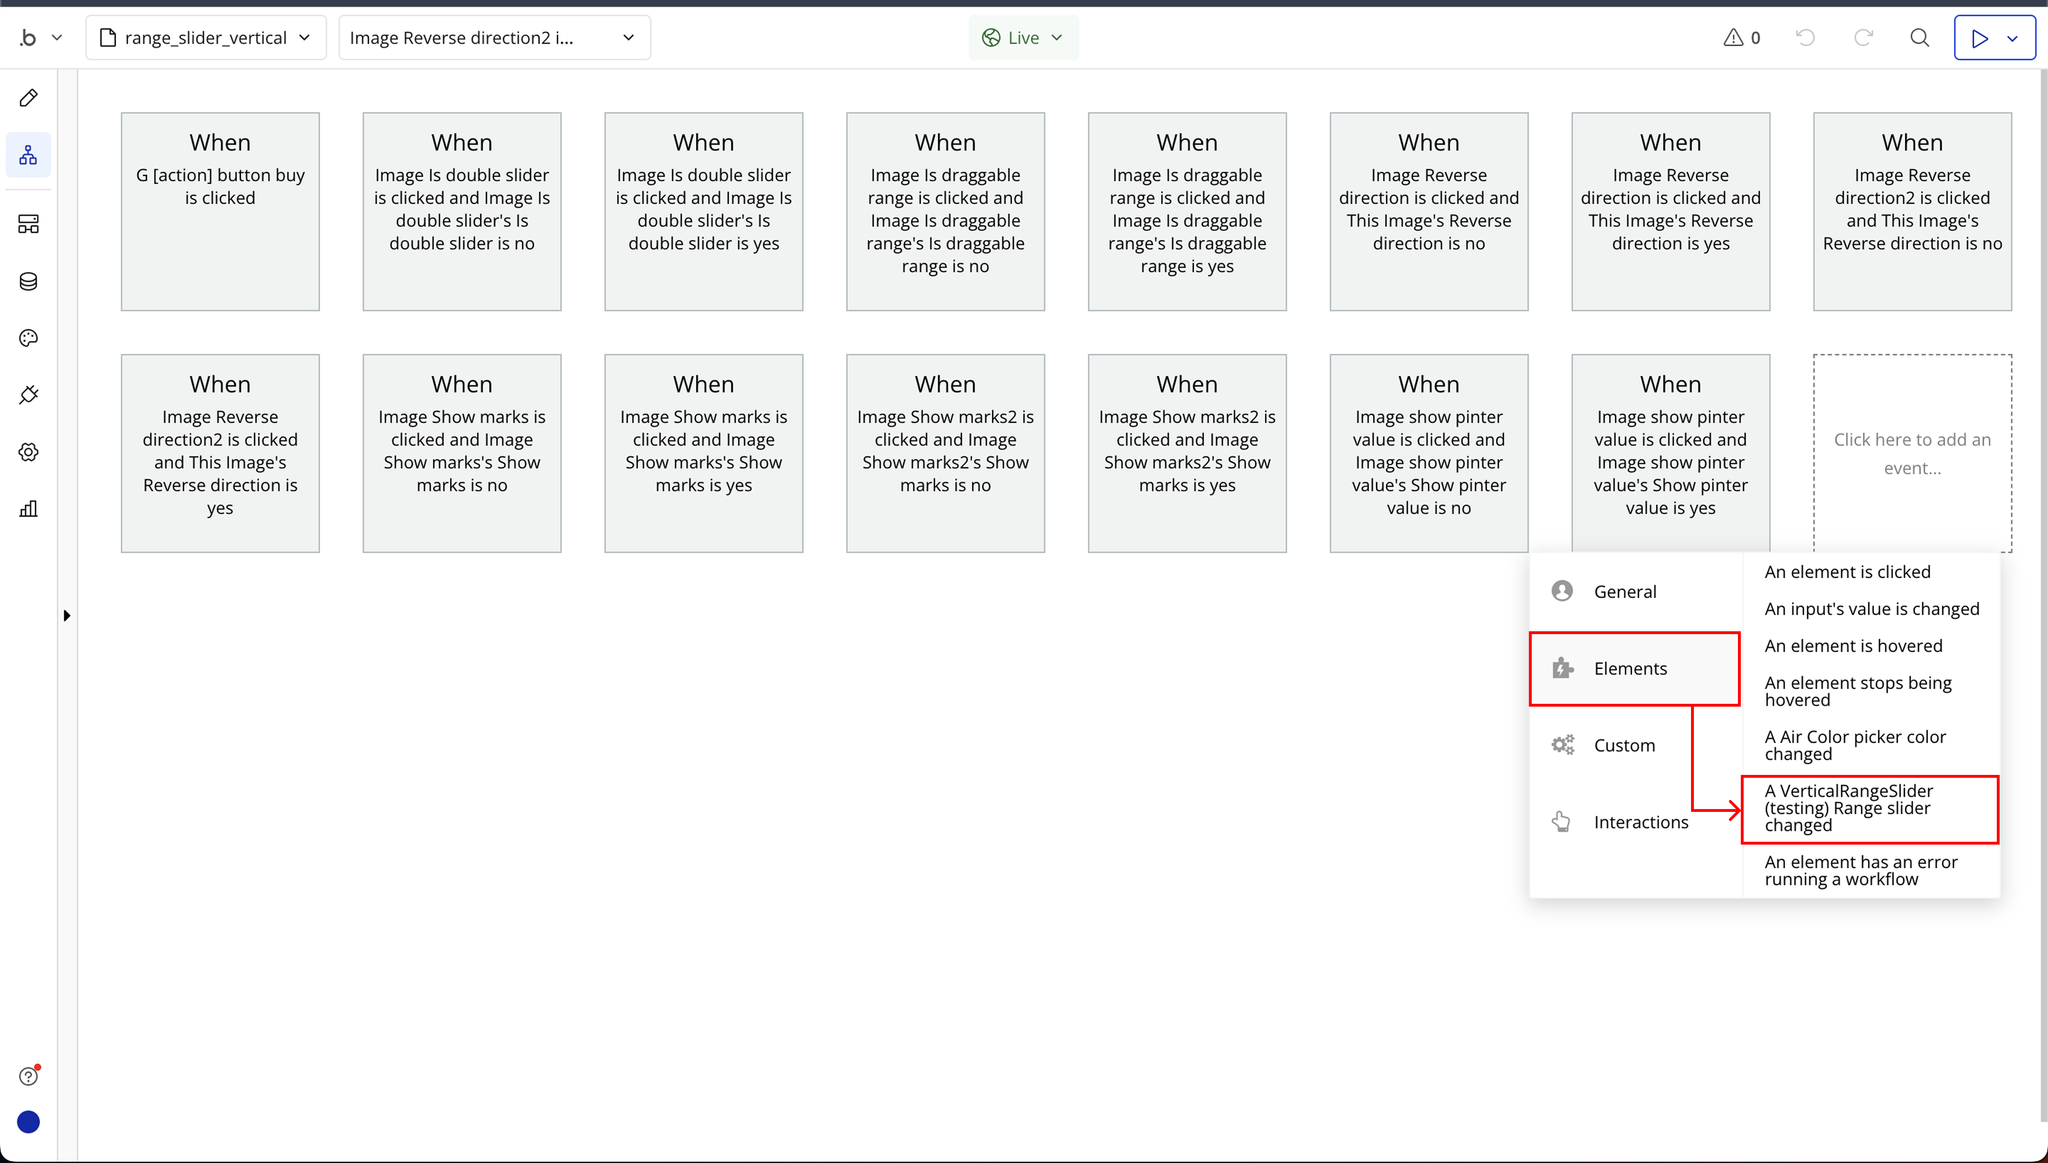Click the issues warning triangle counter
The image size is (2048, 1163).
(x=1742, y=38)
